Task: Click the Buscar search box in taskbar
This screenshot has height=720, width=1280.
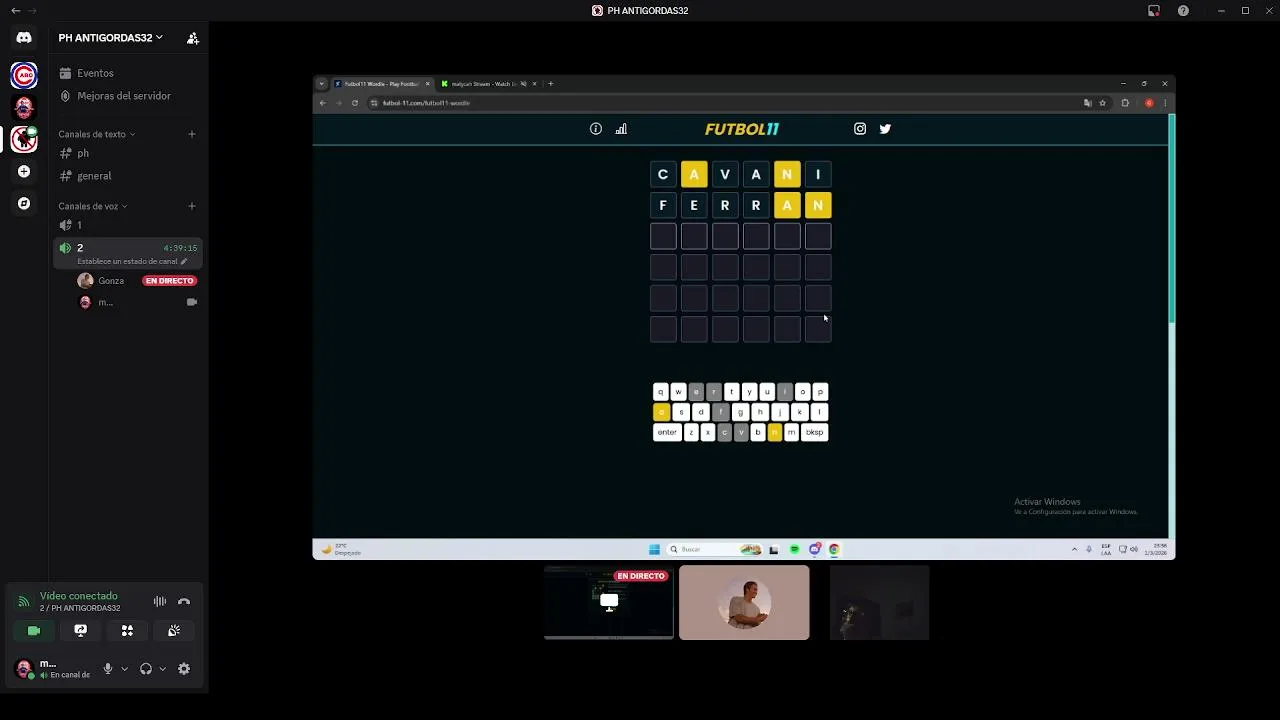Action: pyautogui.click(x=714, y=549)
